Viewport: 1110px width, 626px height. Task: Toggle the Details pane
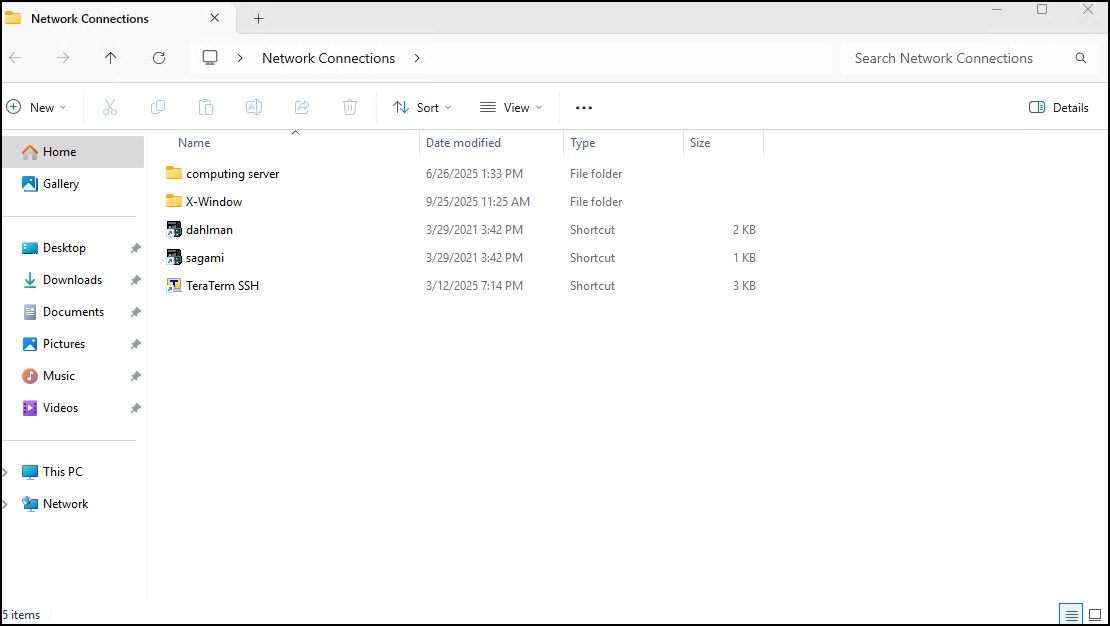[1059, 107]
